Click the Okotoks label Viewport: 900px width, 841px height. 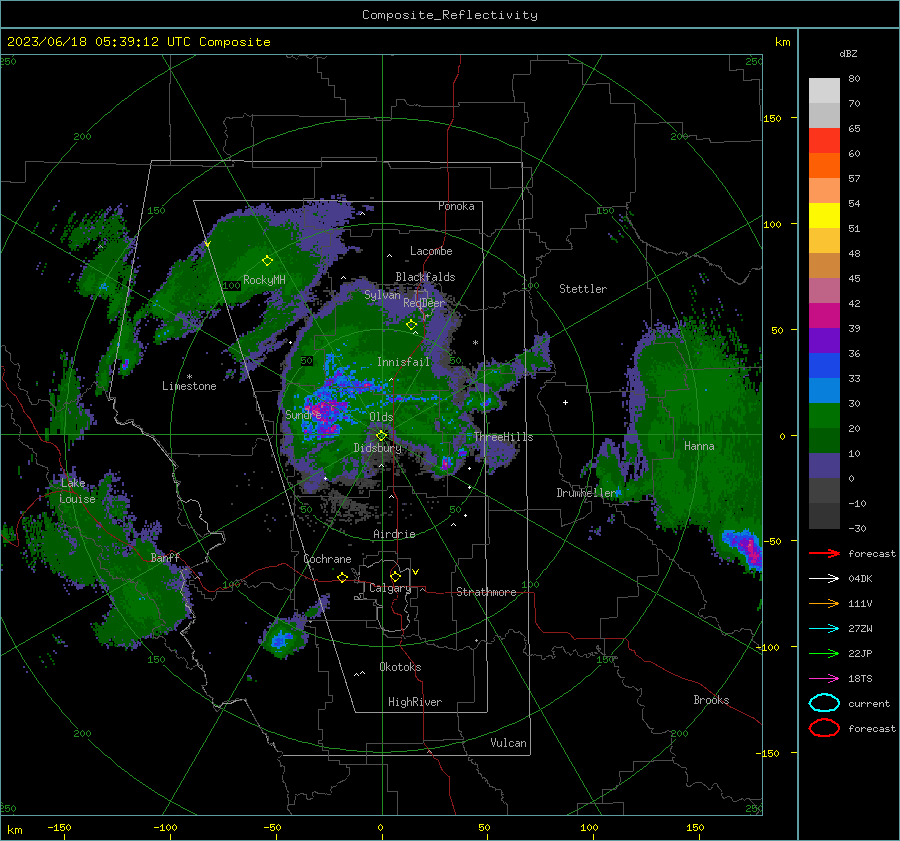pos(400,667)
